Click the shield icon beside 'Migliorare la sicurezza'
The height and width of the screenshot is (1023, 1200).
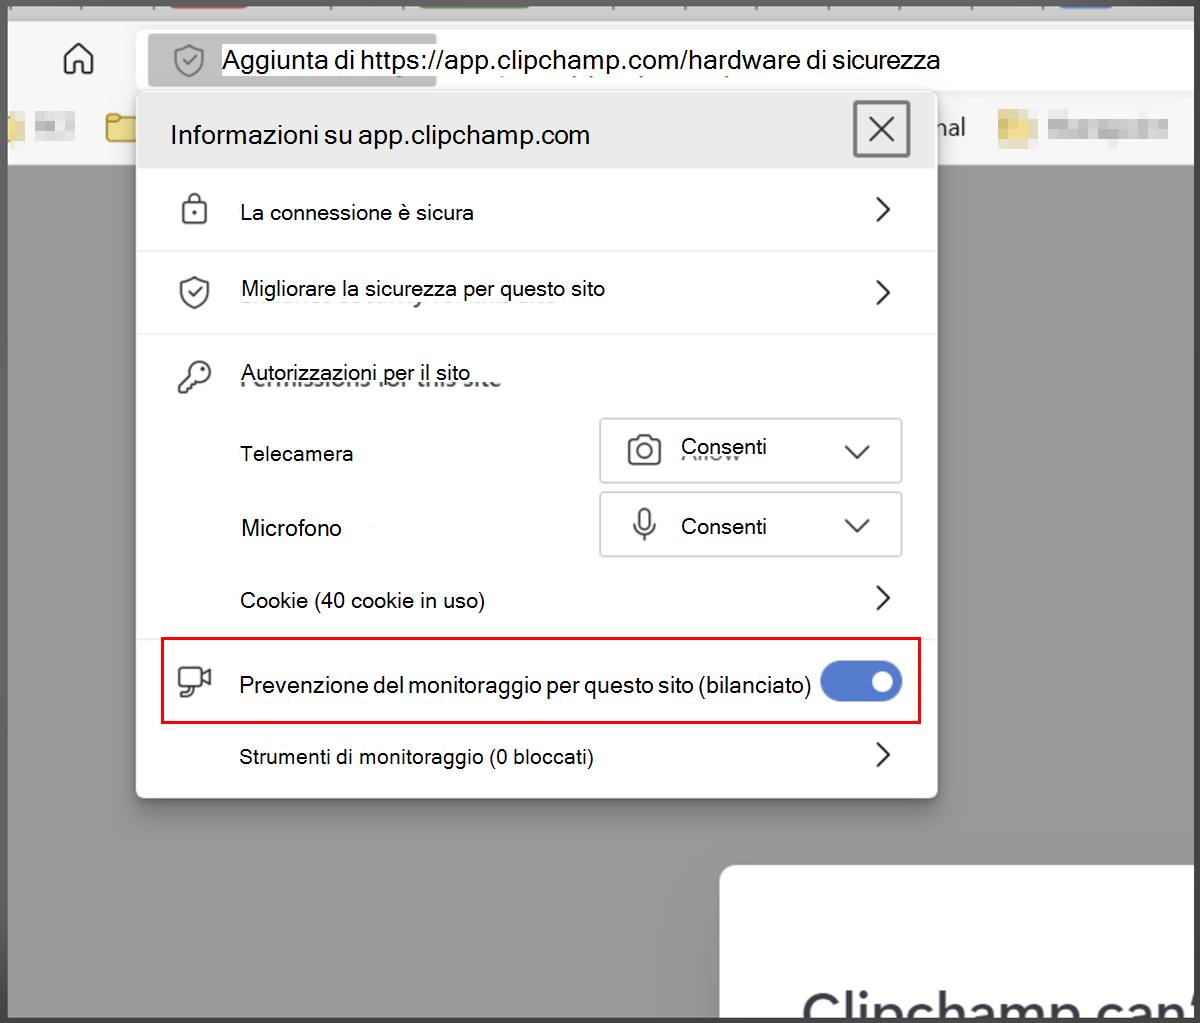pos(193,292)
